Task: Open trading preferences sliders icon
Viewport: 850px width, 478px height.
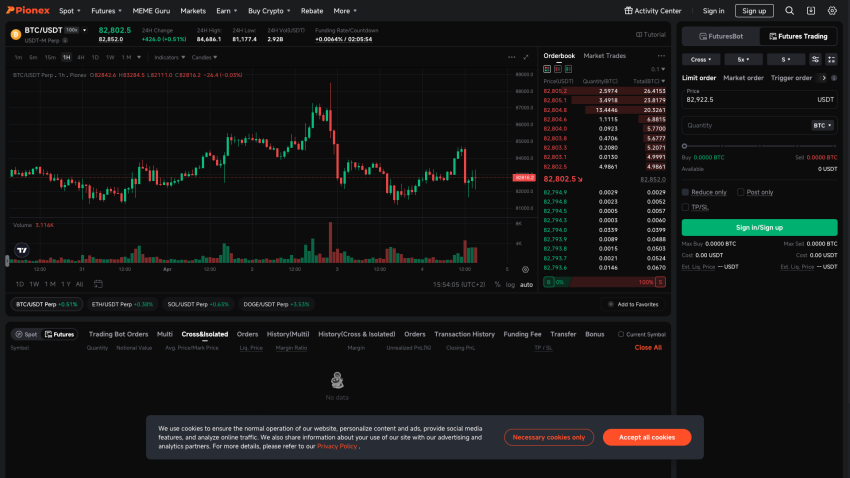Action: [815, 60]
